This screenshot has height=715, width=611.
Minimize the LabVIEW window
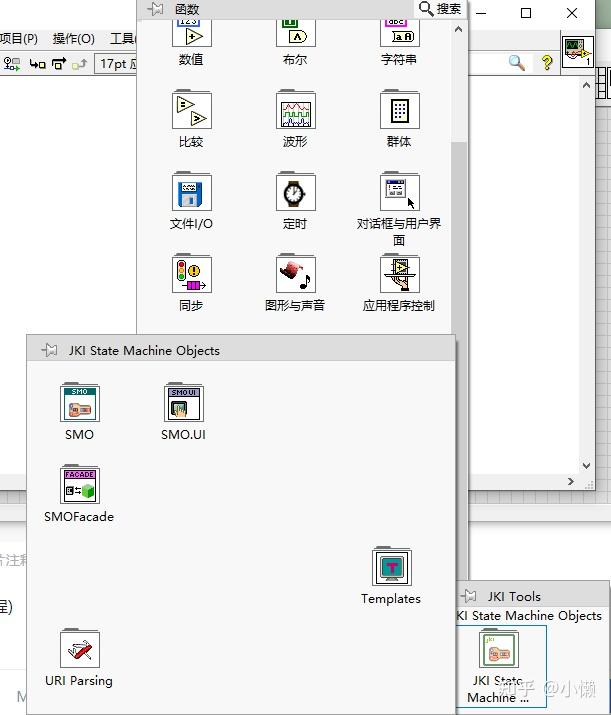(481, 13)
